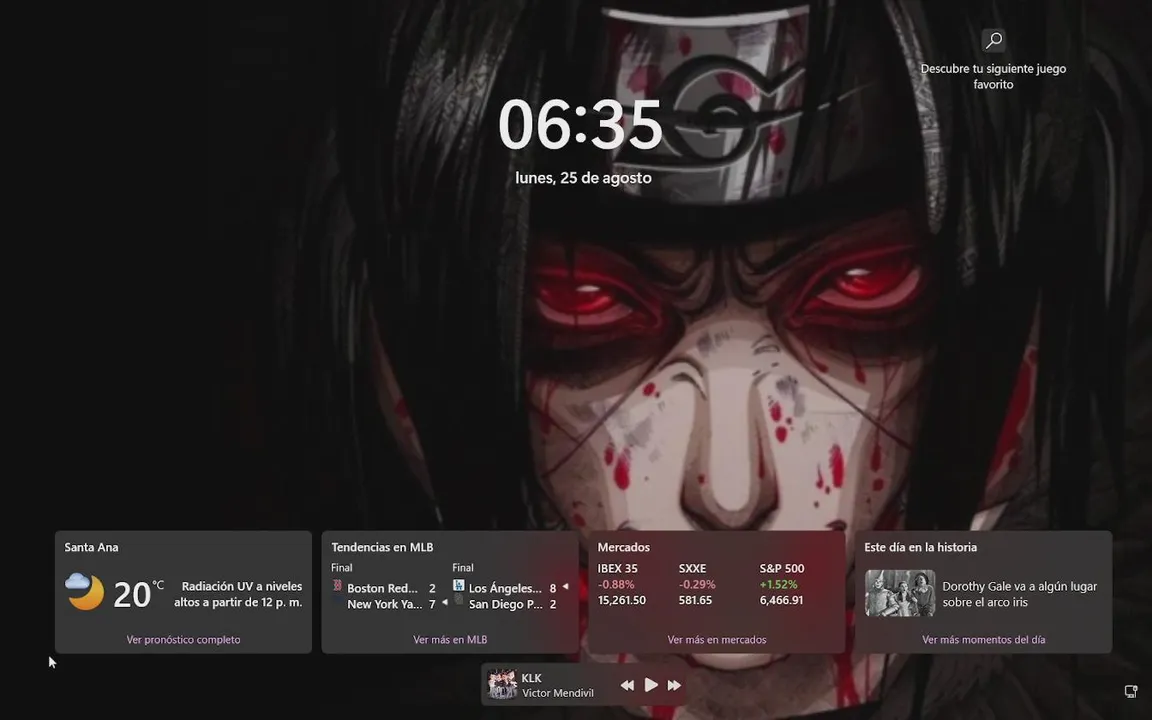Click the 15,261.50 index value
The width and height of the screenshot is (1152, 720).
pyautogui.click(x=622, y=600)
